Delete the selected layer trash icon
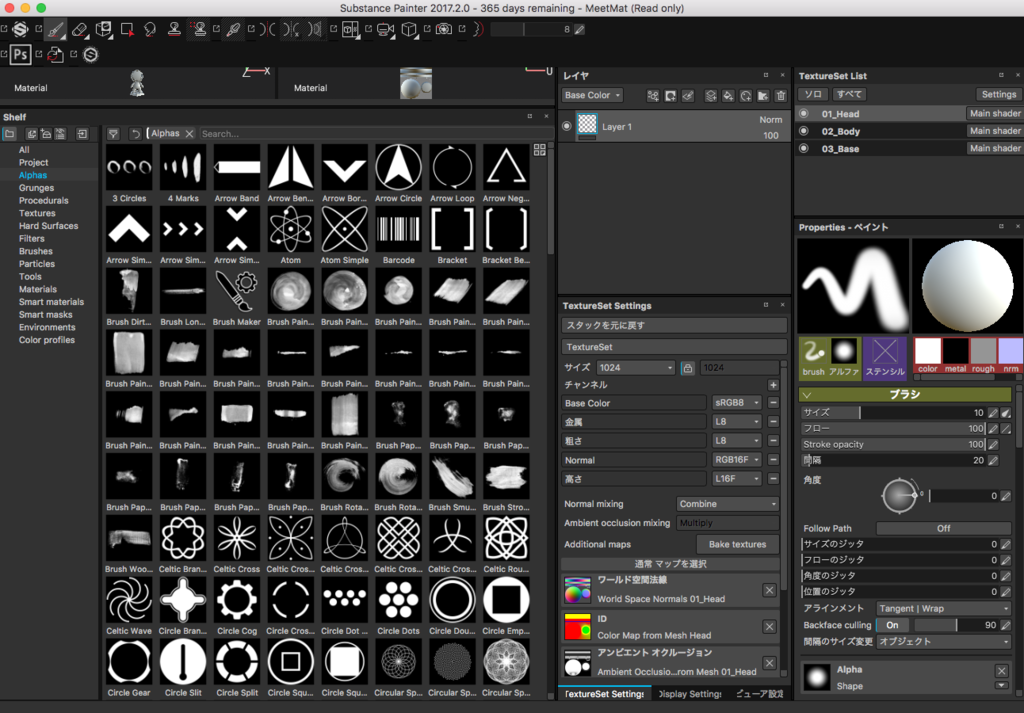 coord(780,95)
